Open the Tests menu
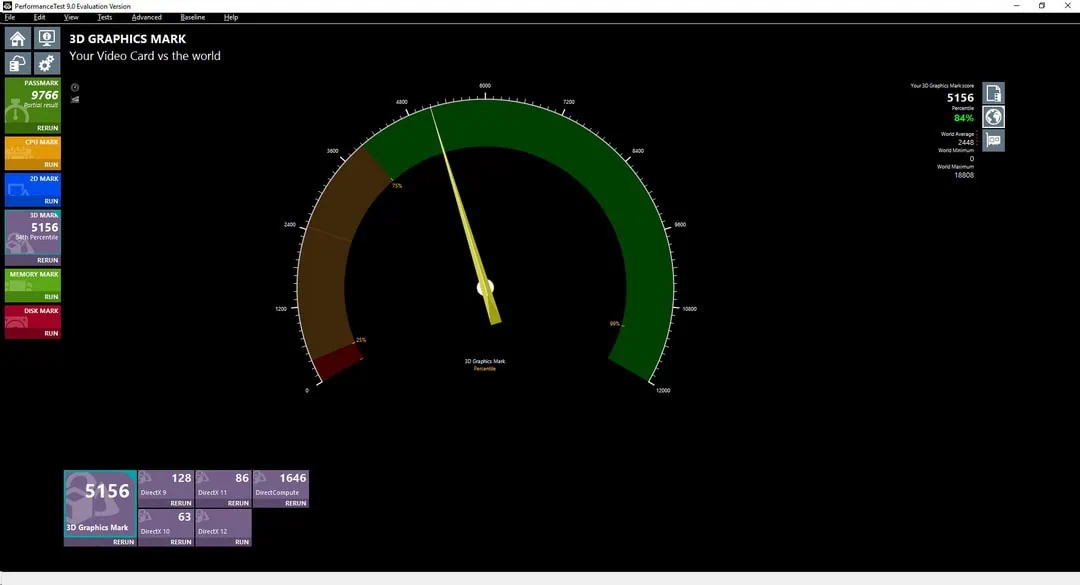 click(x=105, y=17)
